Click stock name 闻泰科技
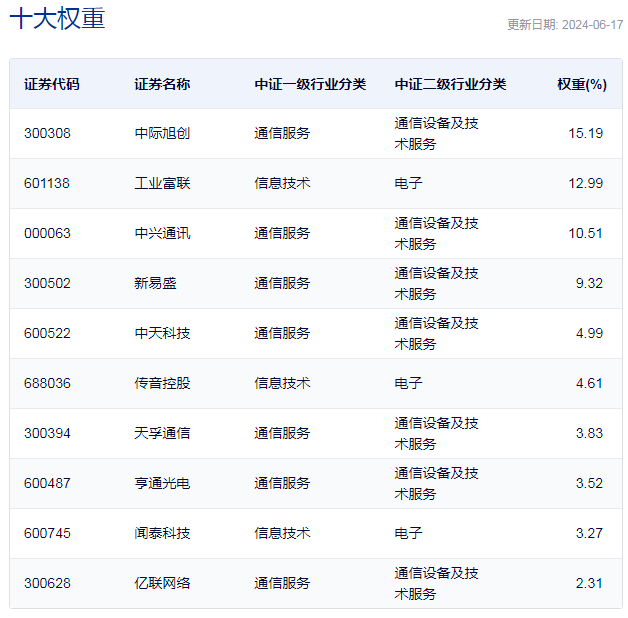The width and height of the screenshot is (628, 618). 162,533
